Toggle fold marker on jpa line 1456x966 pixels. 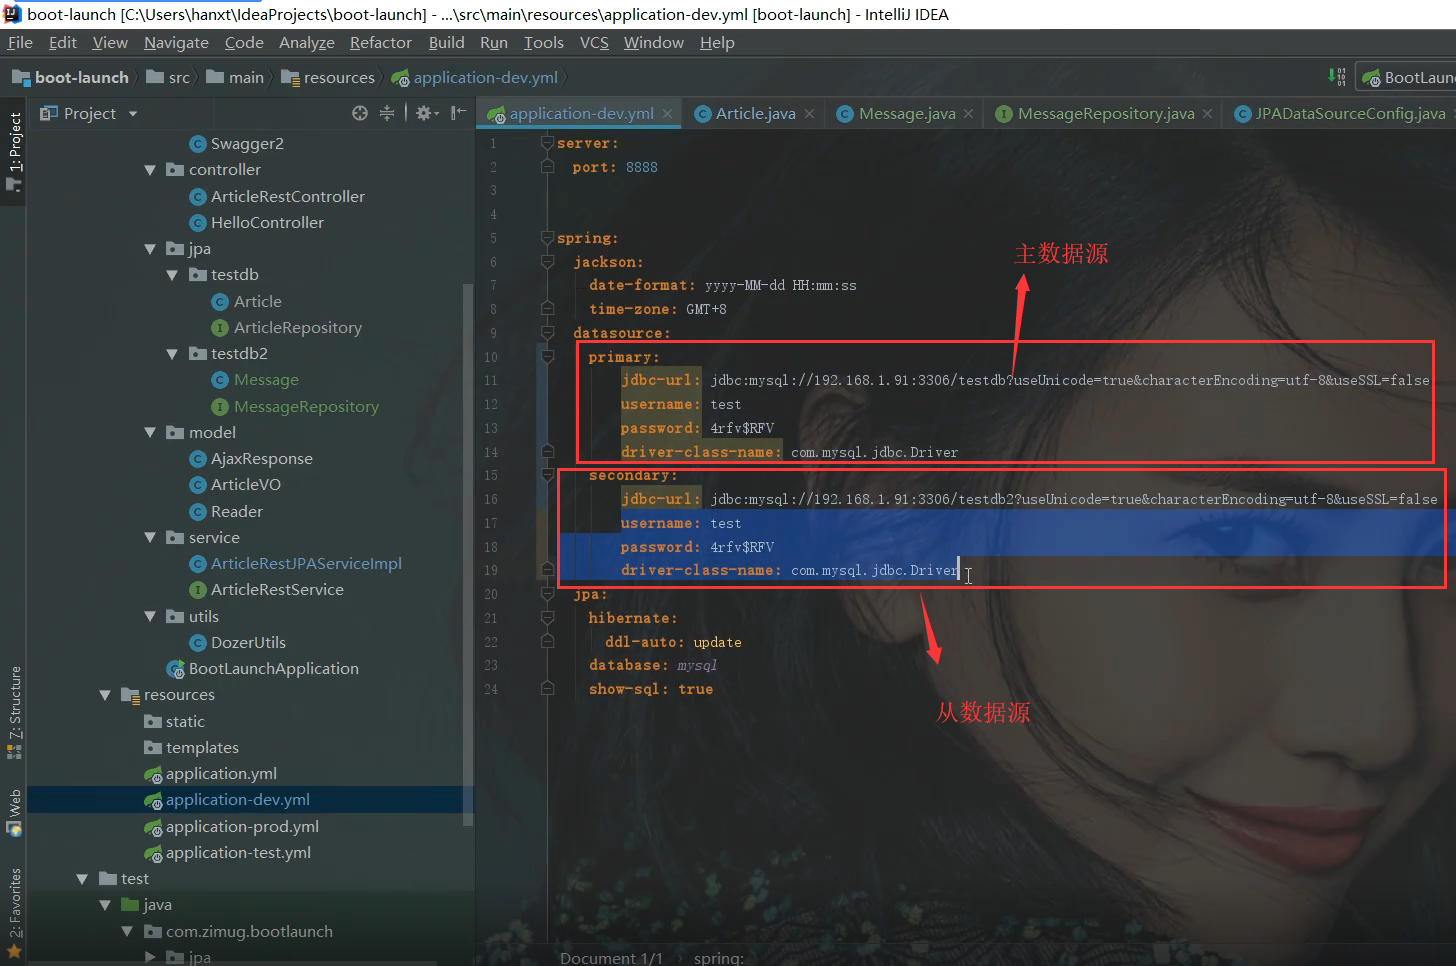547,594
